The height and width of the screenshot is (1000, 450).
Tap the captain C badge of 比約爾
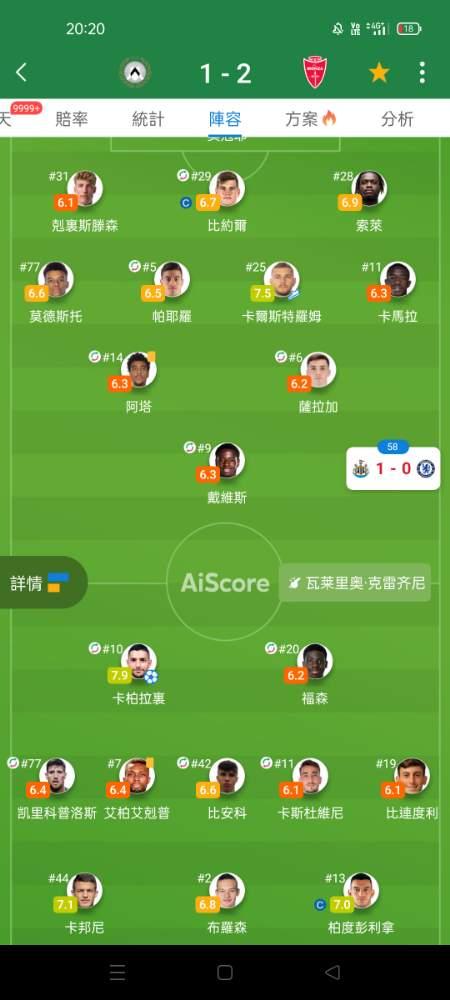coord(186,203)
